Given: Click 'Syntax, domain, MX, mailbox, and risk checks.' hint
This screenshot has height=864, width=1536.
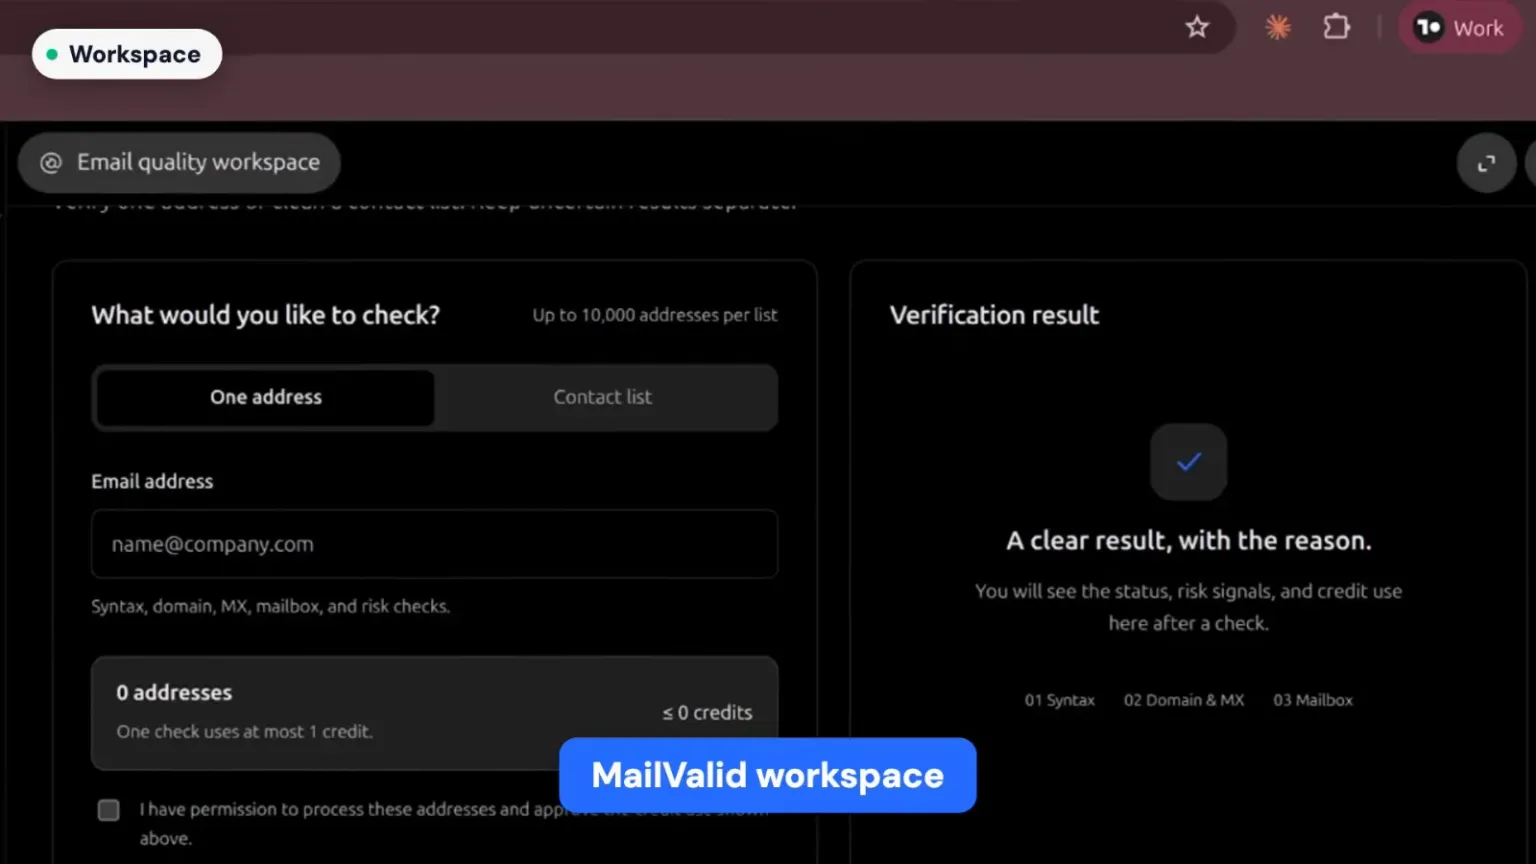Looking at the screenshot, I should coord(271,606).
